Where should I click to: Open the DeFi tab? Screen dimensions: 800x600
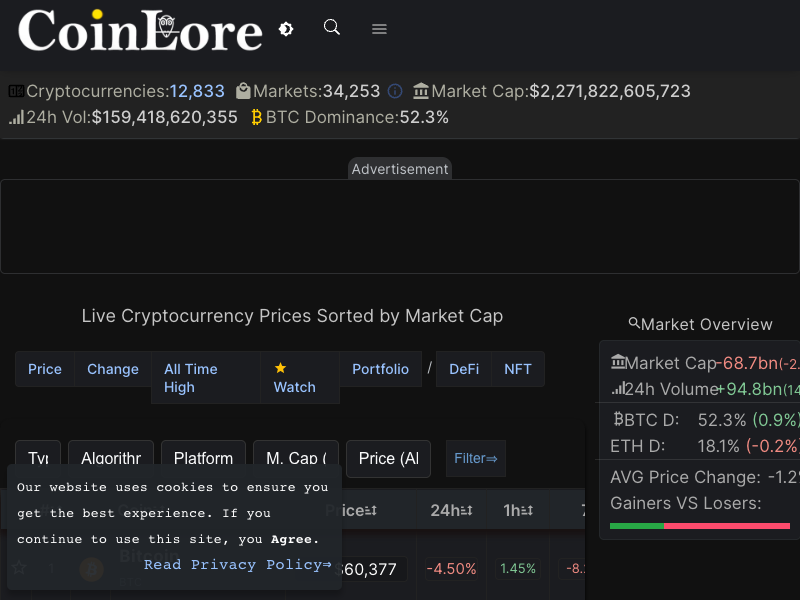(x=464, y=369)
